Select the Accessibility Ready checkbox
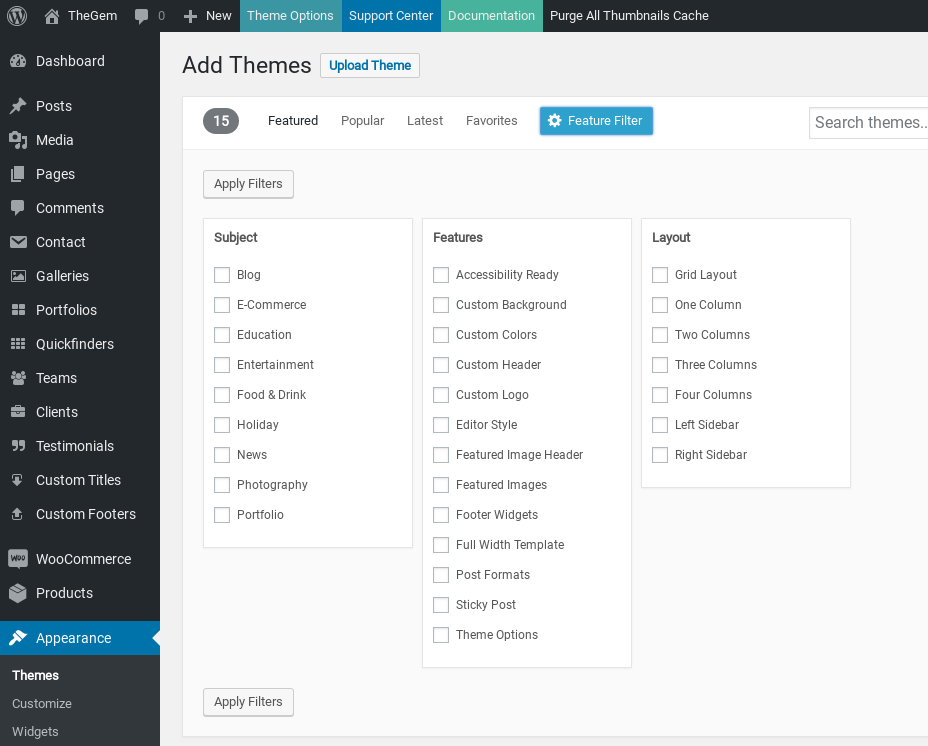 click(441, 275)
